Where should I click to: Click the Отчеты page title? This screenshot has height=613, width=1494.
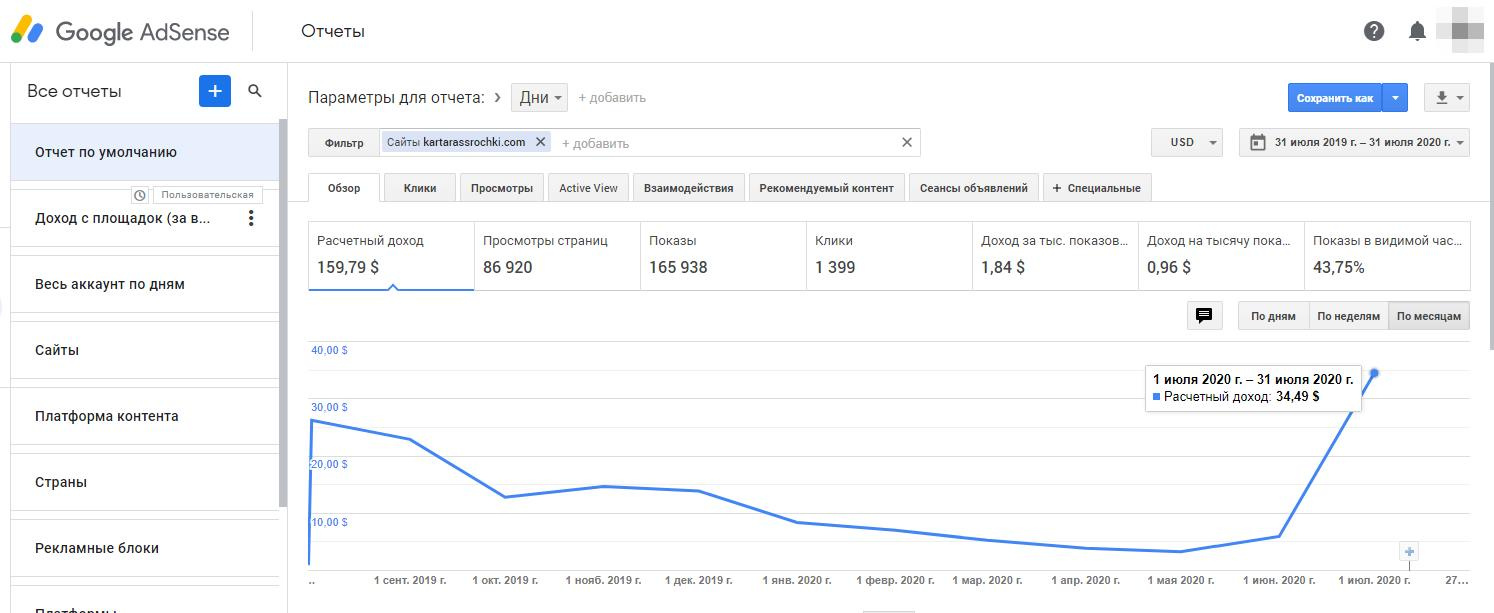point(333,31)
